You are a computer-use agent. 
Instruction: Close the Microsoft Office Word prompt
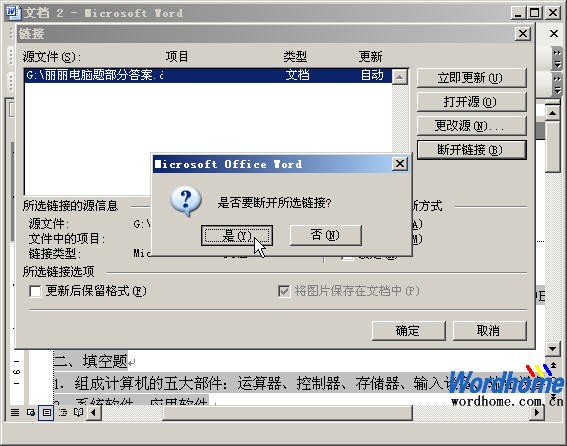pyautogui.click(x=400, y=164)
